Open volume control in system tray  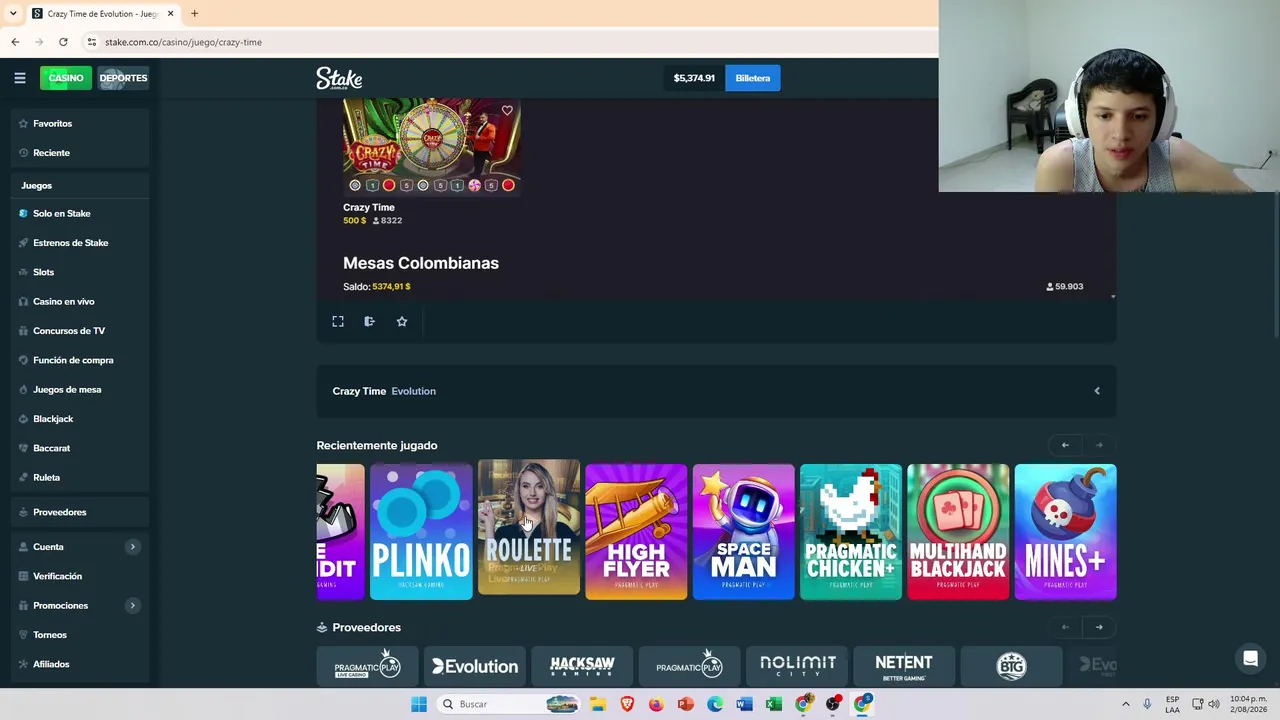pyautogui.click(x=1215, y=704)
